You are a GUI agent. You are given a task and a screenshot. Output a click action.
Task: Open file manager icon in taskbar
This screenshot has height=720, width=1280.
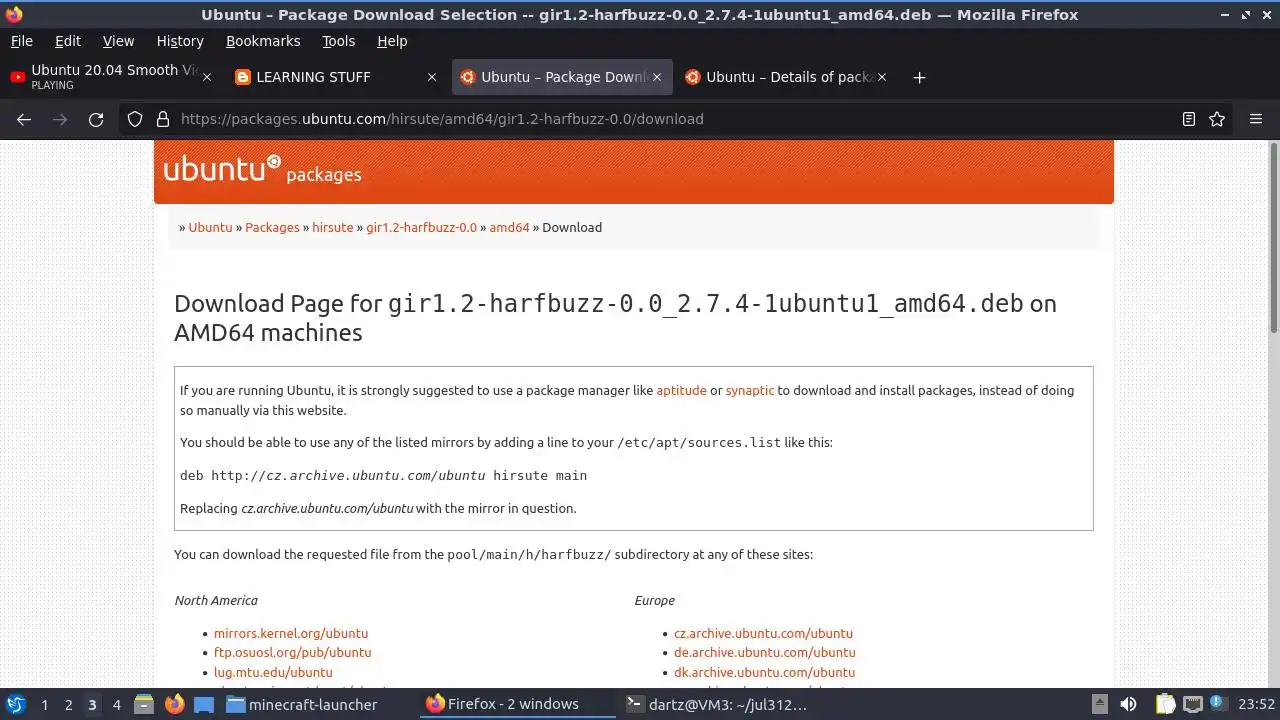[x=144, y=704]
